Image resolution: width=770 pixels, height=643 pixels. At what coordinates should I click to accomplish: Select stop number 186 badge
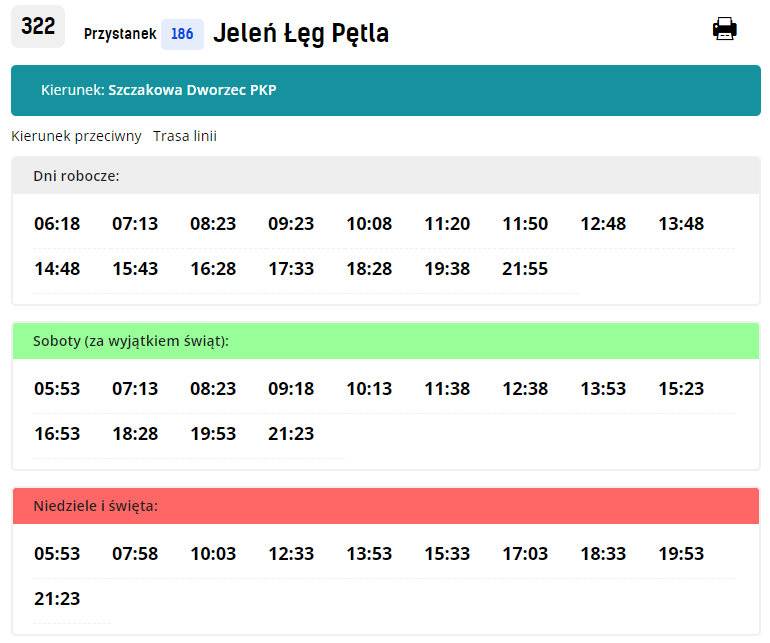182,34
